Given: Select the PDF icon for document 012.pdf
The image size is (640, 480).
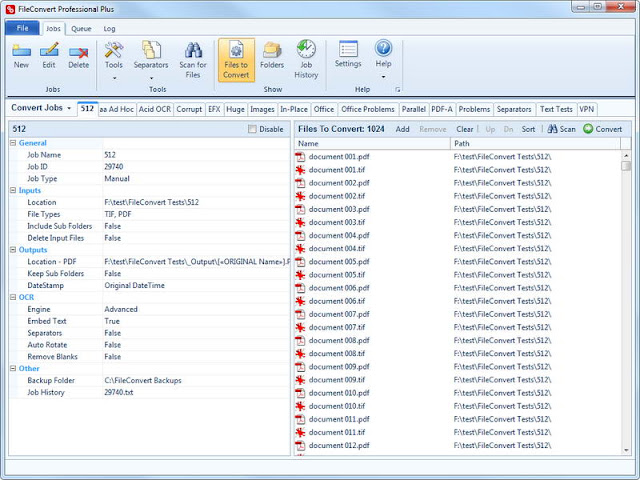Looking at the screenshot, I should tap(300, 445).
